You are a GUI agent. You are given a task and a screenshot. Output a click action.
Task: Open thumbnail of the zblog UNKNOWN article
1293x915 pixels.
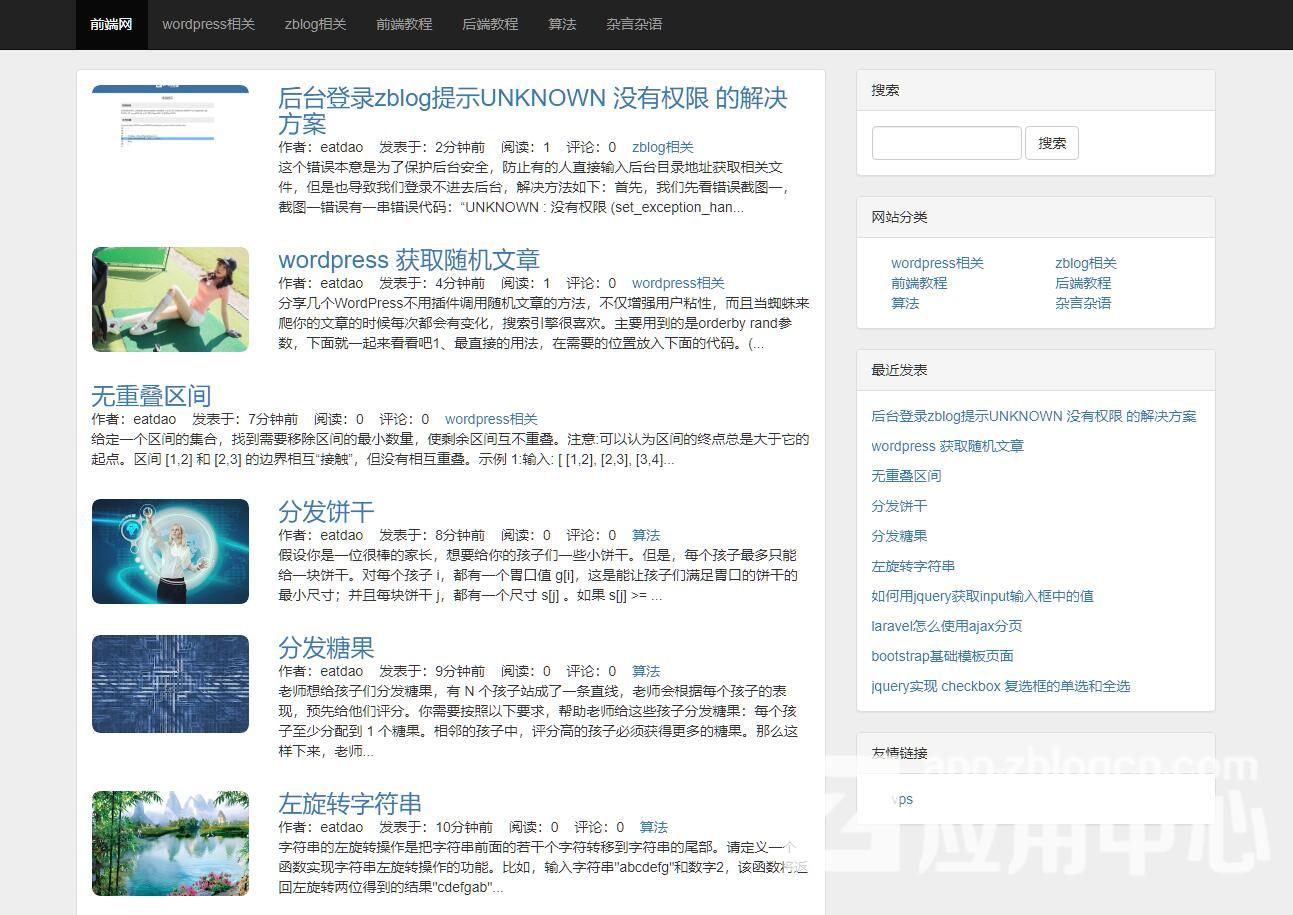point(170,118)
